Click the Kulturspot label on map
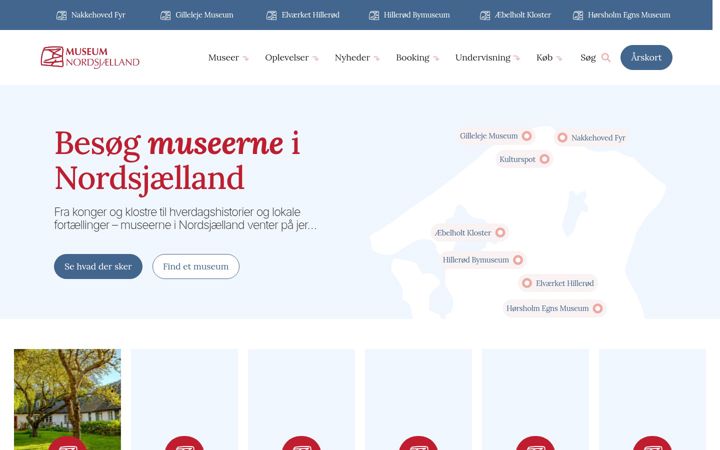 click(x=518, y=159)
